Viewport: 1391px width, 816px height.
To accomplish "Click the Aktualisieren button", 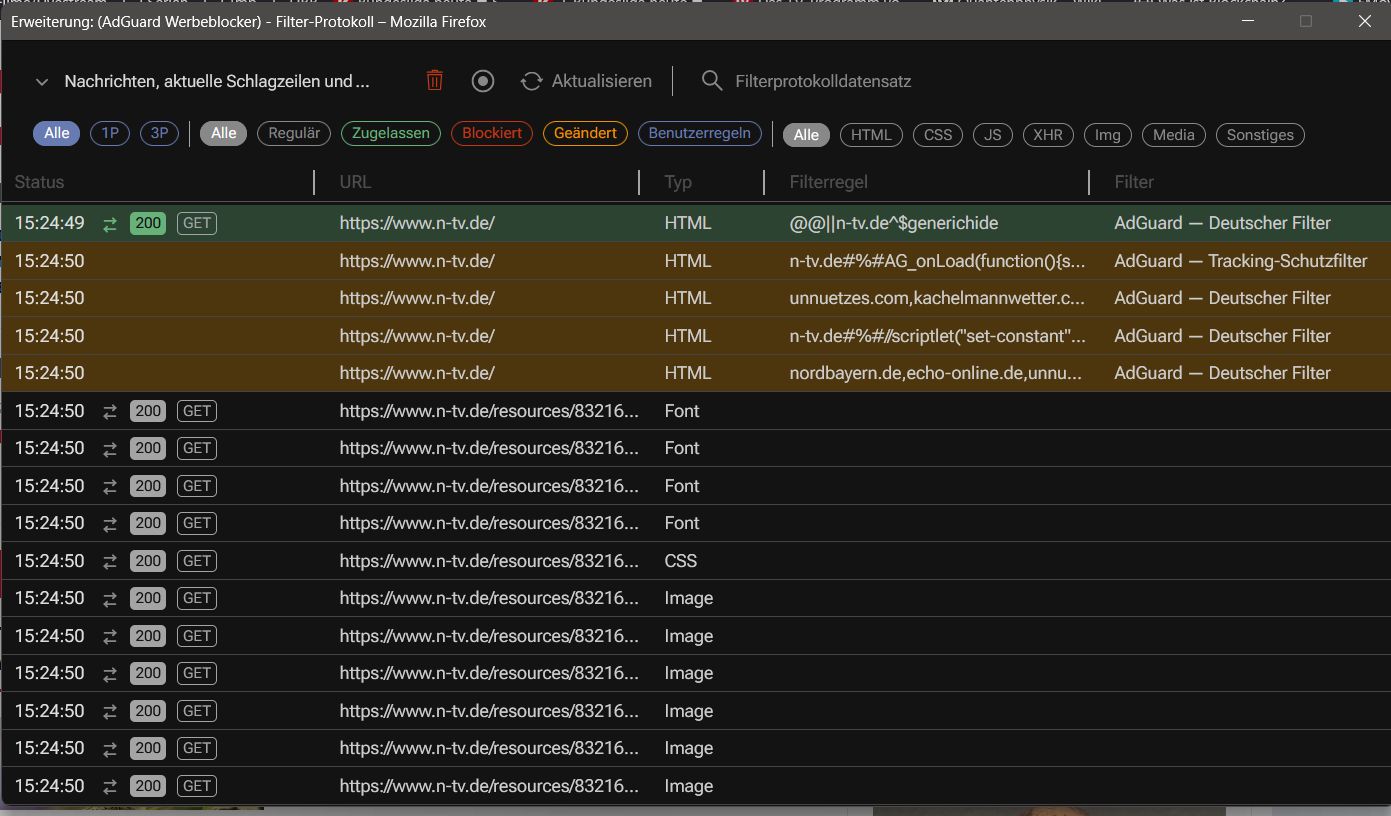I will pyautogui.click(x=586, y=81).
